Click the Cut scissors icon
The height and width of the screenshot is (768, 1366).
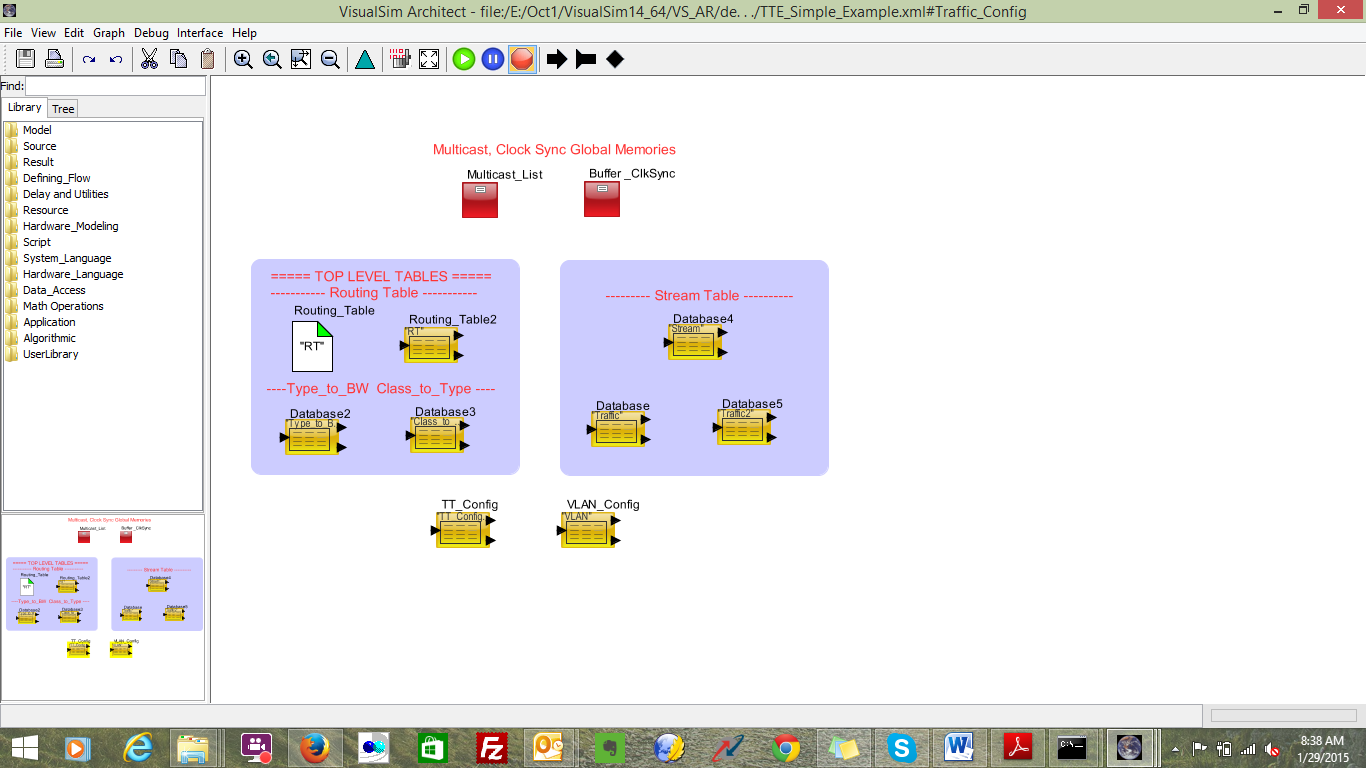149,59
